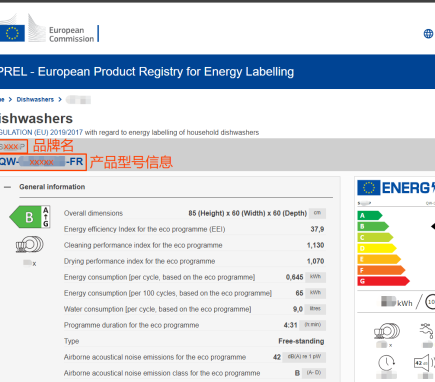This screenshot has width=435, height=382.
Task: Click energy per cycle value 0,645
Action: tap(294, 277)
